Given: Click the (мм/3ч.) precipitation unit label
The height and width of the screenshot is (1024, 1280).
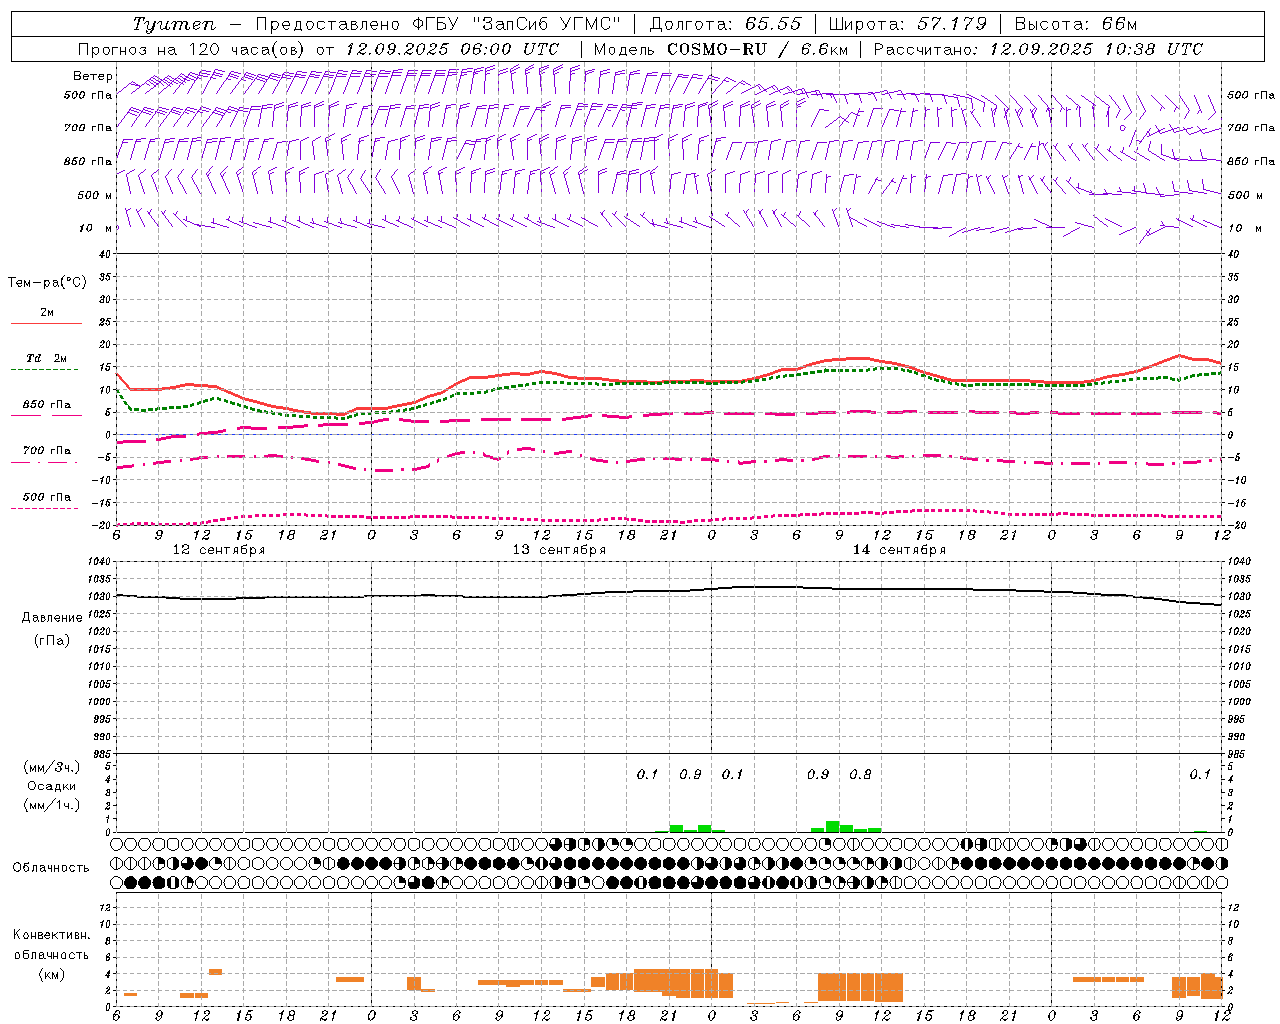Looking at the screenshot, I should 52,767.
